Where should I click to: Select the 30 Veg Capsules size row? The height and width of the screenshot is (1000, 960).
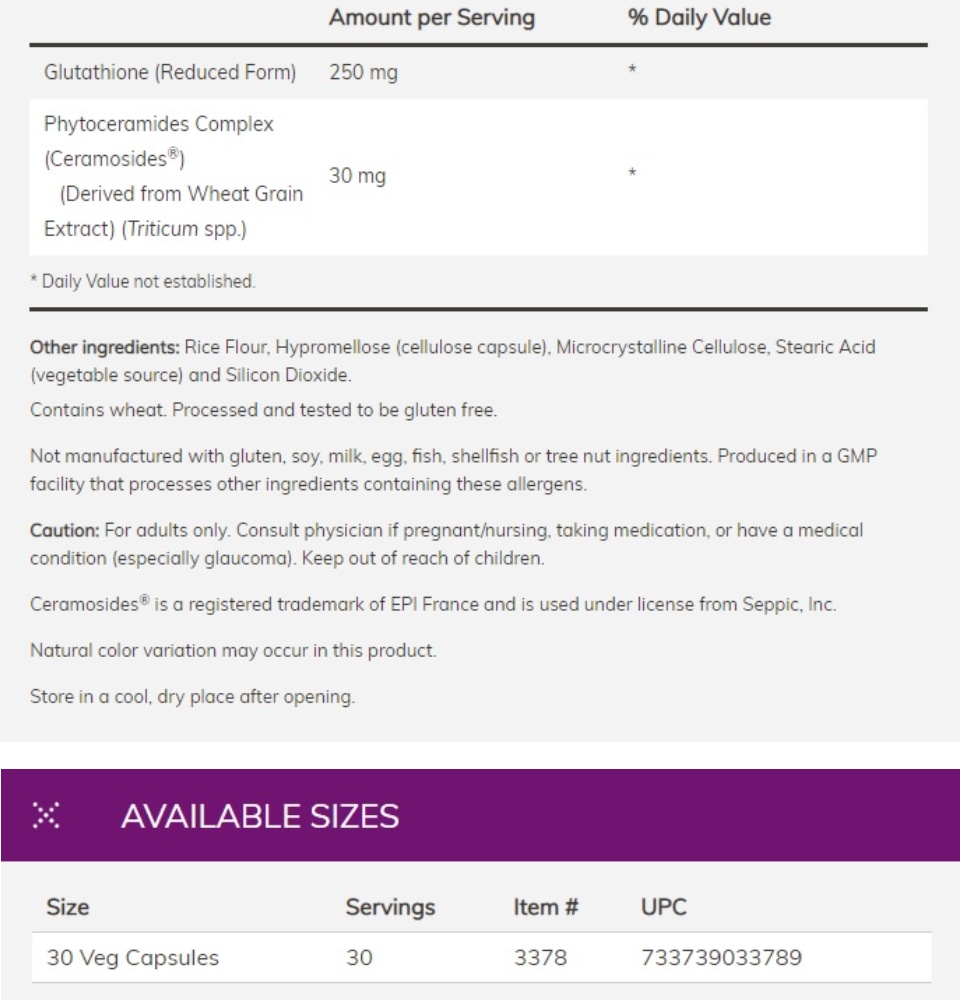click(482, 957)
